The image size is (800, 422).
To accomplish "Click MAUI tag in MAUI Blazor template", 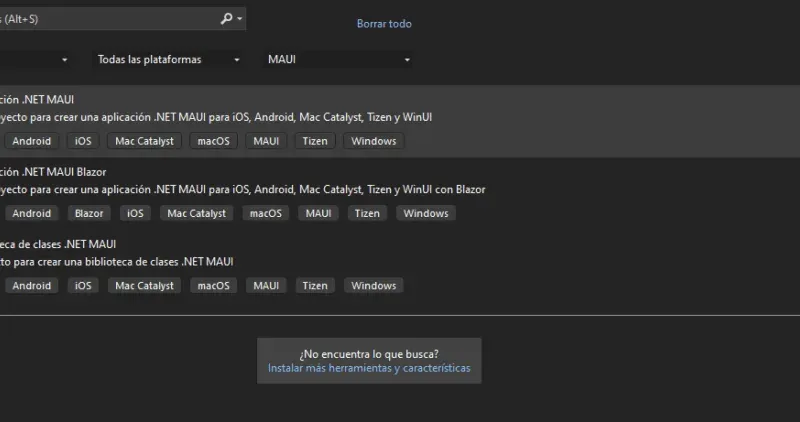I will [318, 214].
